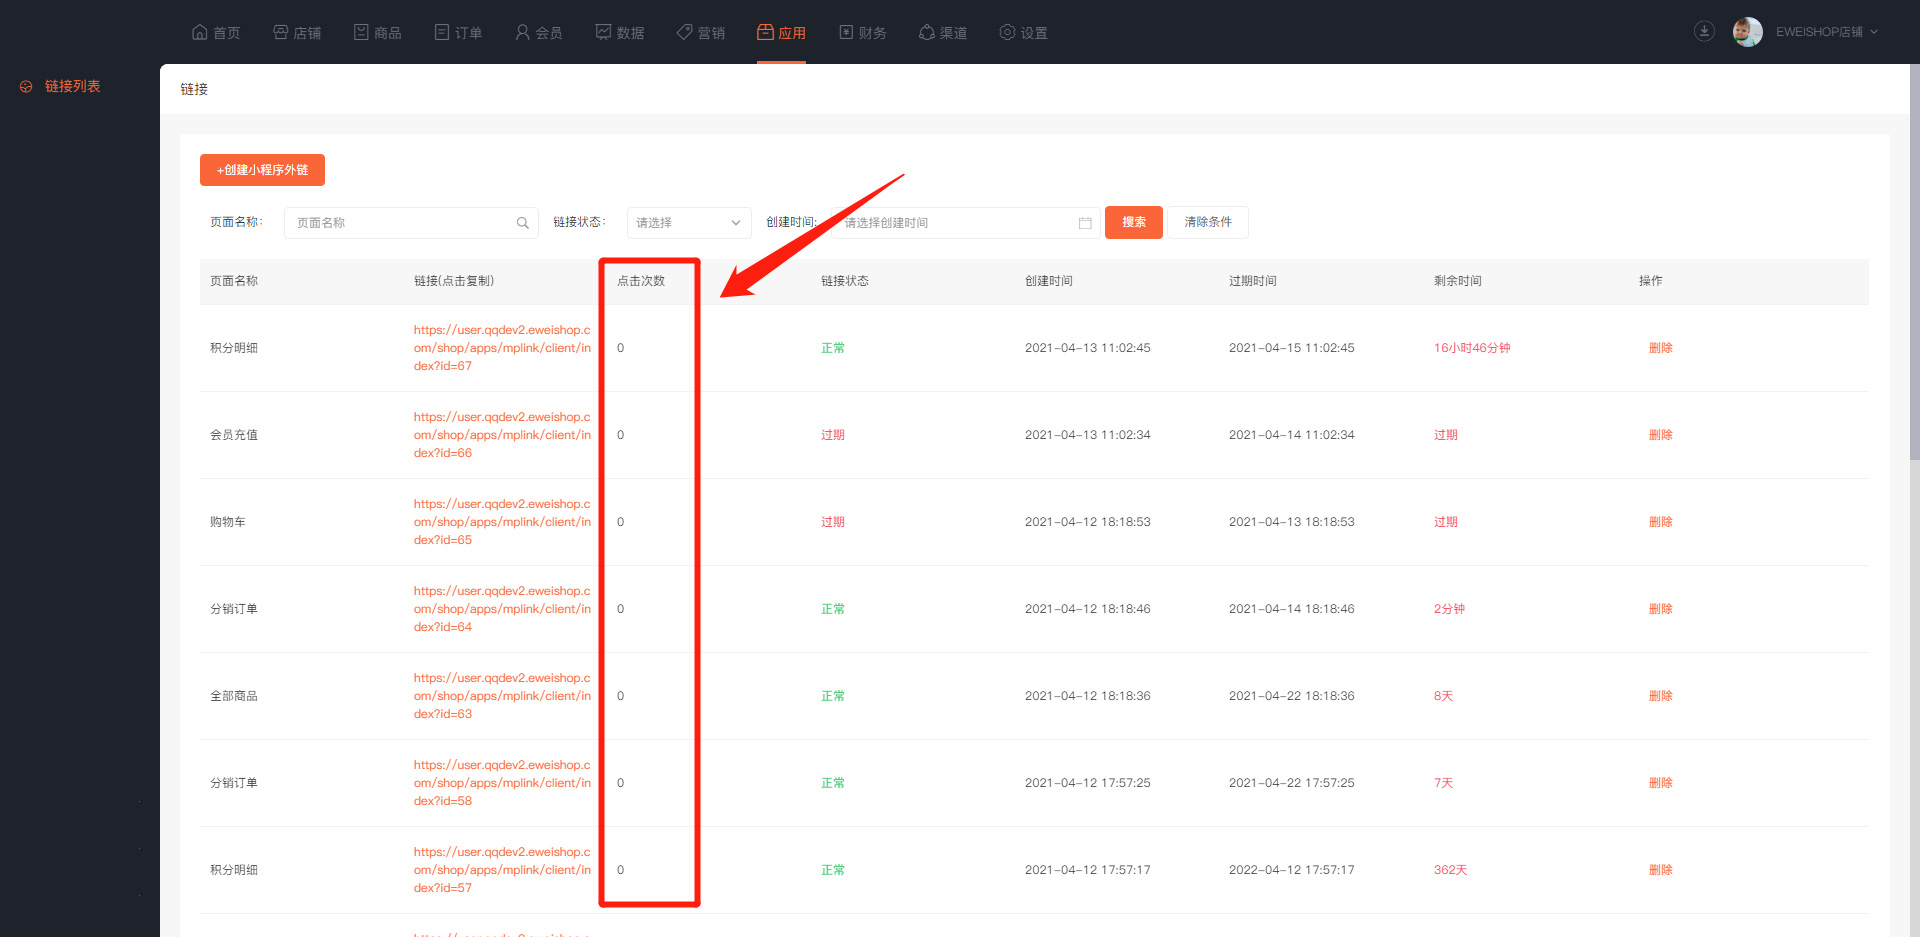The height and width of the screenshot is (937, 1920).
Task: Switch to the 订单 orders tab
Action: pos(458,33)
